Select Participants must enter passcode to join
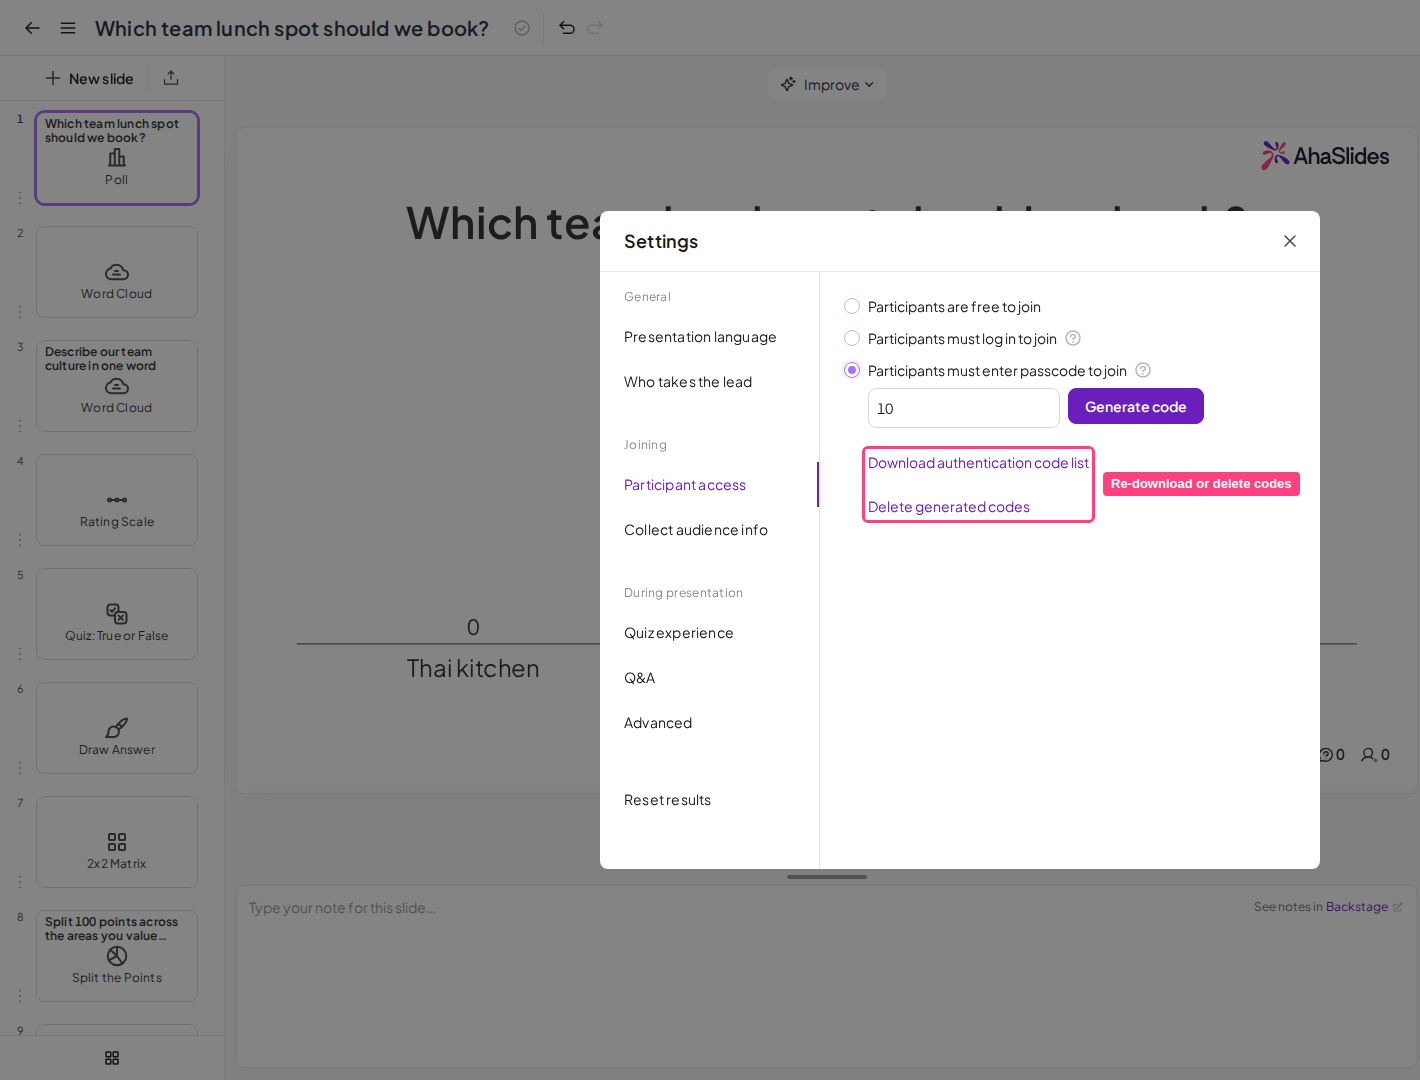Image resolution: width=1420 pixels, height=1080 pixels. [852, 370]
